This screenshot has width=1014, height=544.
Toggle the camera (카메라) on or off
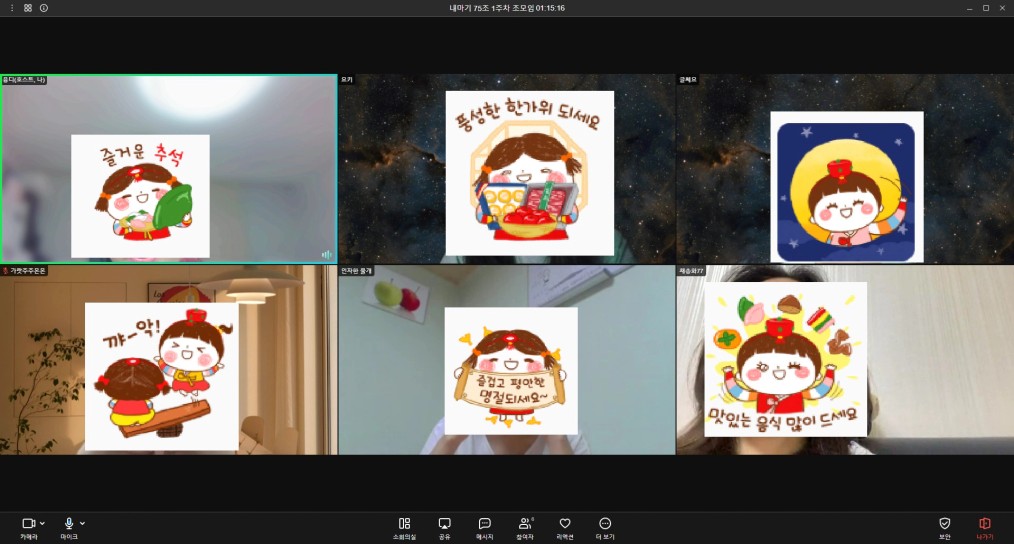(x=28, y=524)
